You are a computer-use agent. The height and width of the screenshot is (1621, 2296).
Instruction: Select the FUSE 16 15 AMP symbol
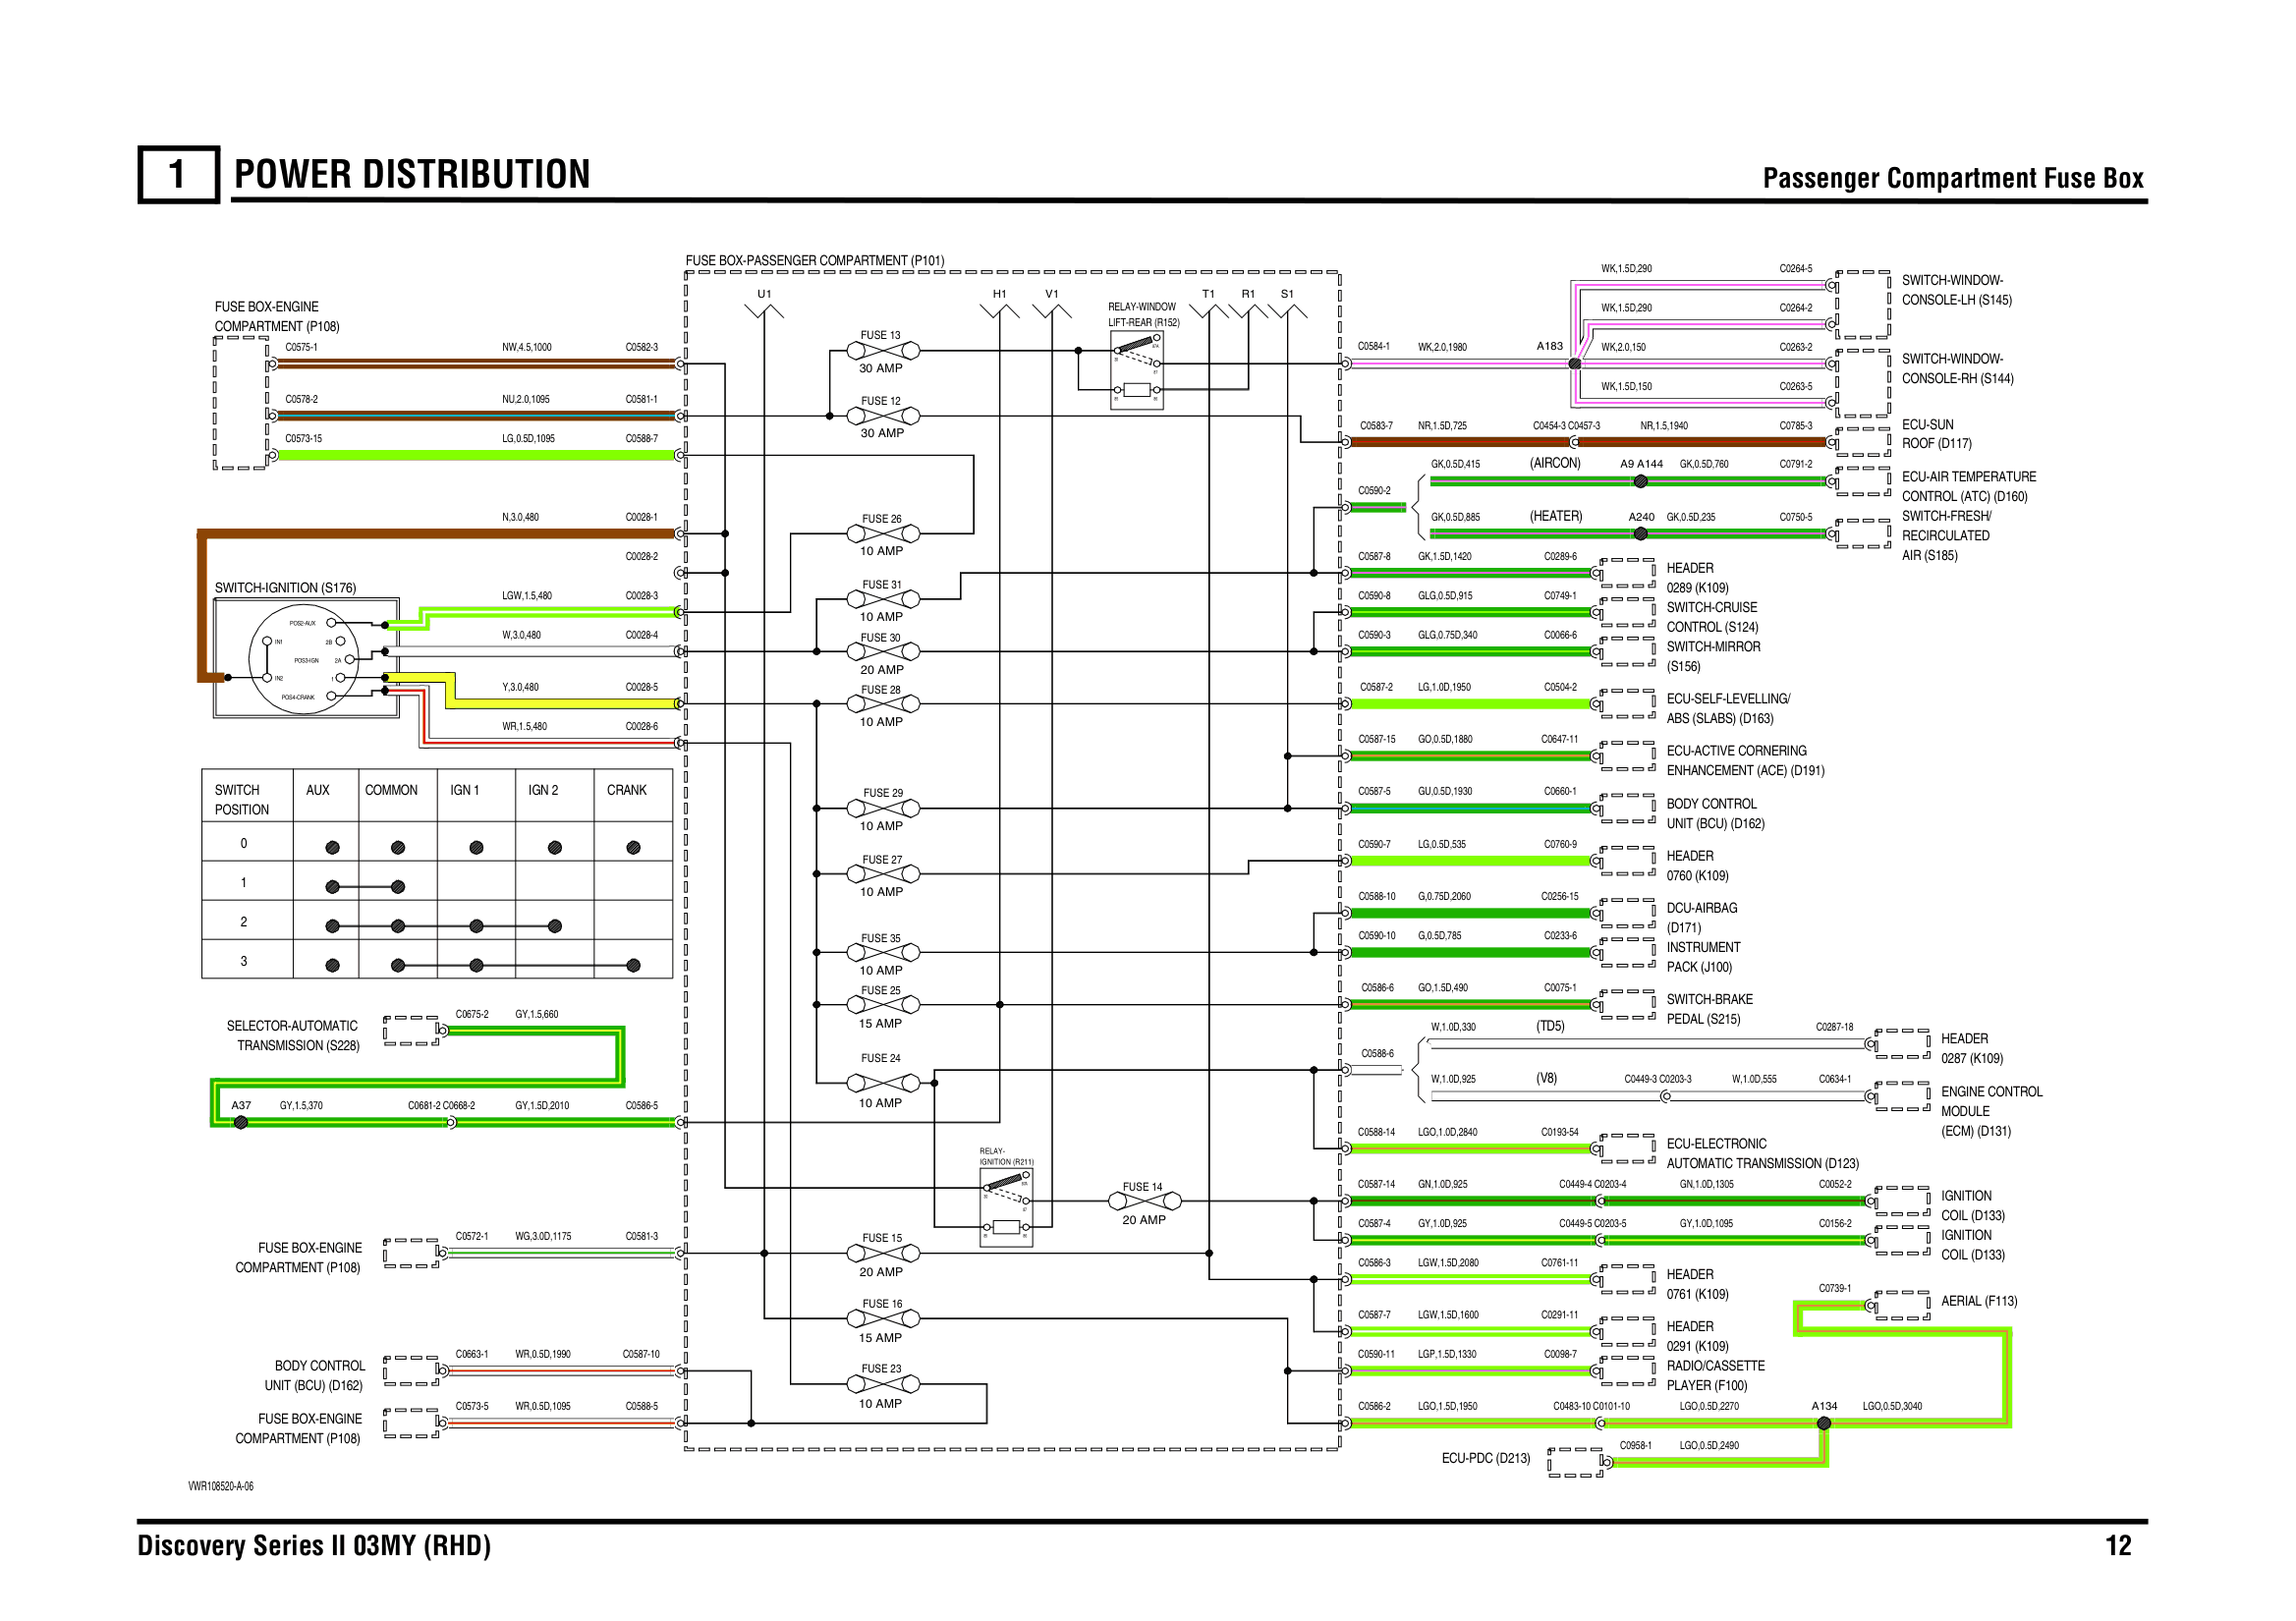(882, 1319)
